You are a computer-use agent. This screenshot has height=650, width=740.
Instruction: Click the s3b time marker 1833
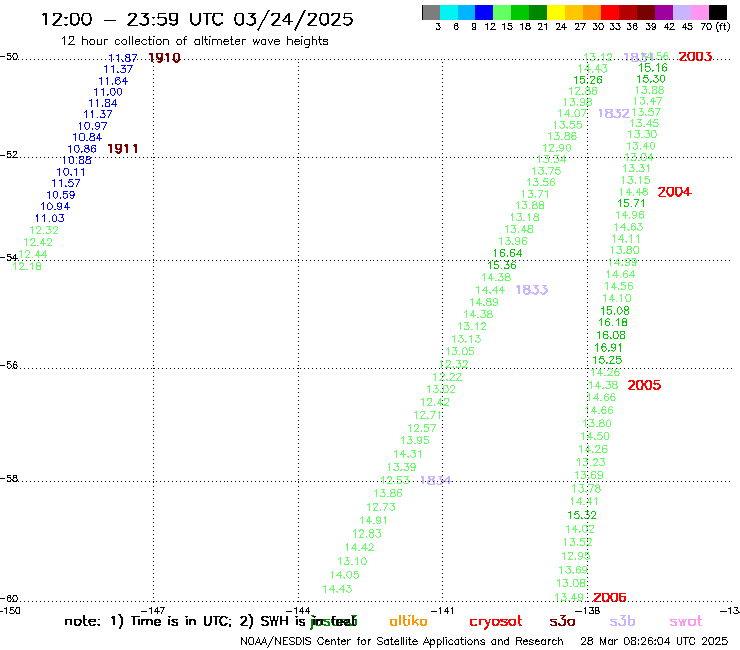pos(531,290)
